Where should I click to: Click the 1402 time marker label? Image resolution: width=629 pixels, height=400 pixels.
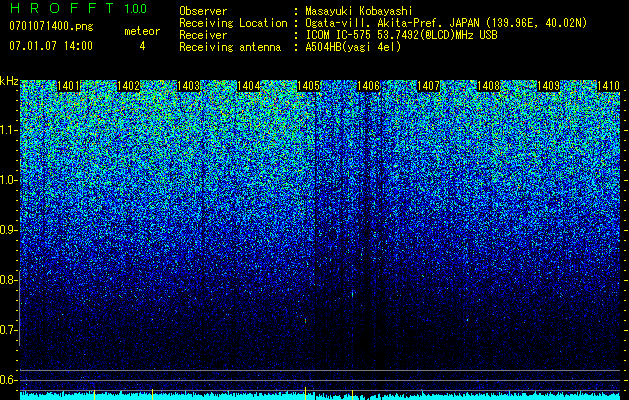click(x=128, y=86)
